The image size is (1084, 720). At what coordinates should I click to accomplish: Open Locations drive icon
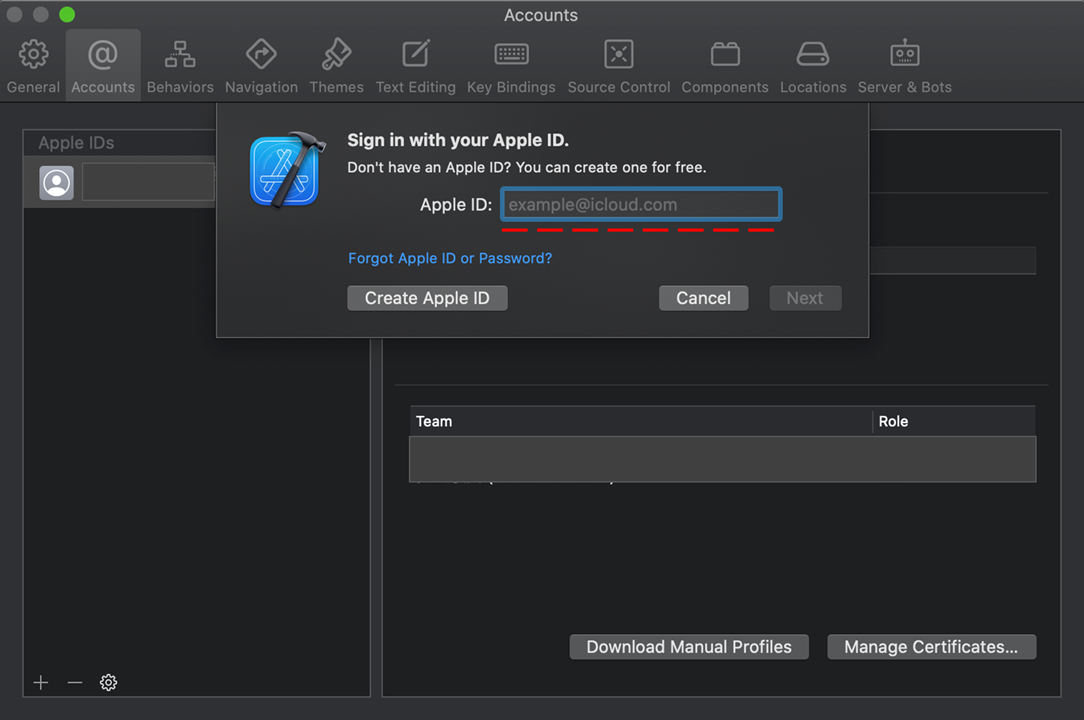coord(813,54)
